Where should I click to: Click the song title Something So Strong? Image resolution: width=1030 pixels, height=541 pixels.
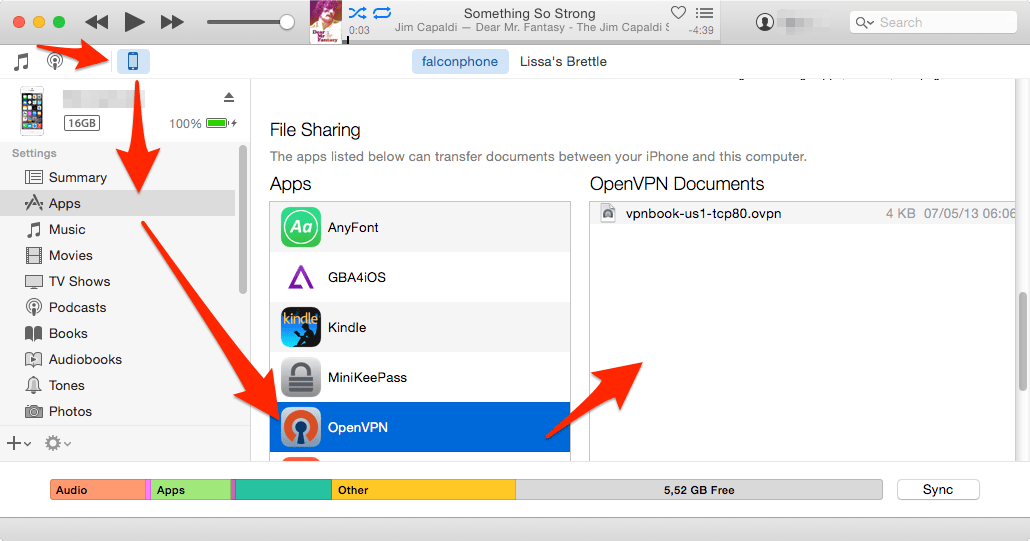(x=529, y=13)
